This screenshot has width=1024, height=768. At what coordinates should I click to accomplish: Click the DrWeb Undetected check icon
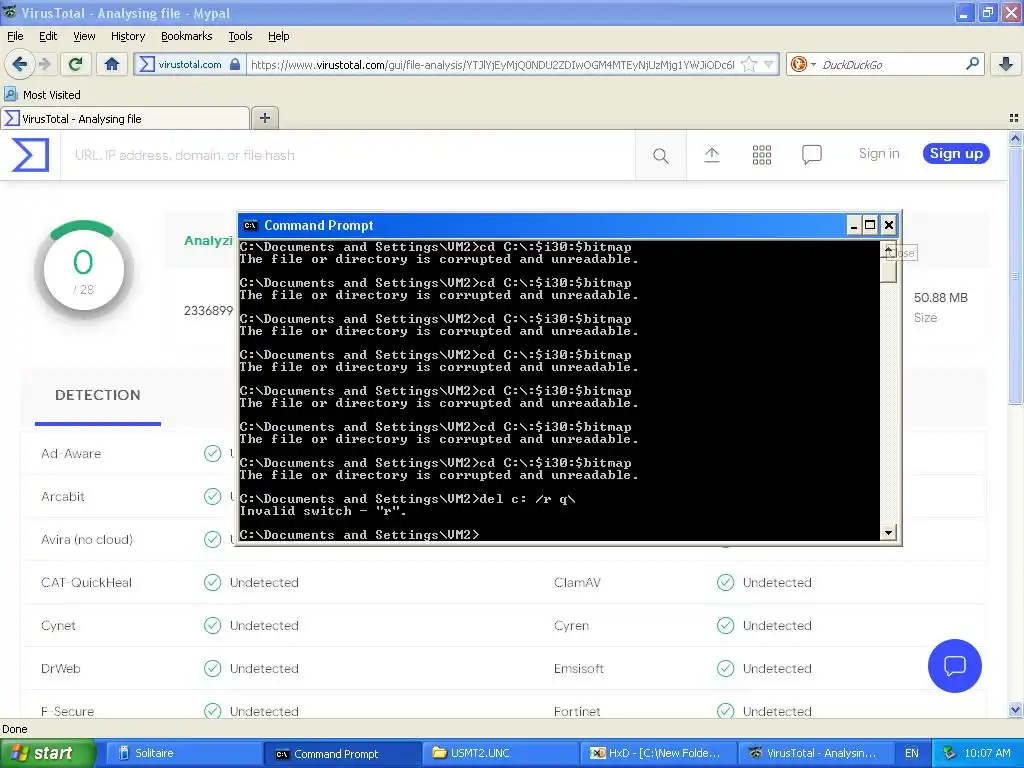pos(212,669)
